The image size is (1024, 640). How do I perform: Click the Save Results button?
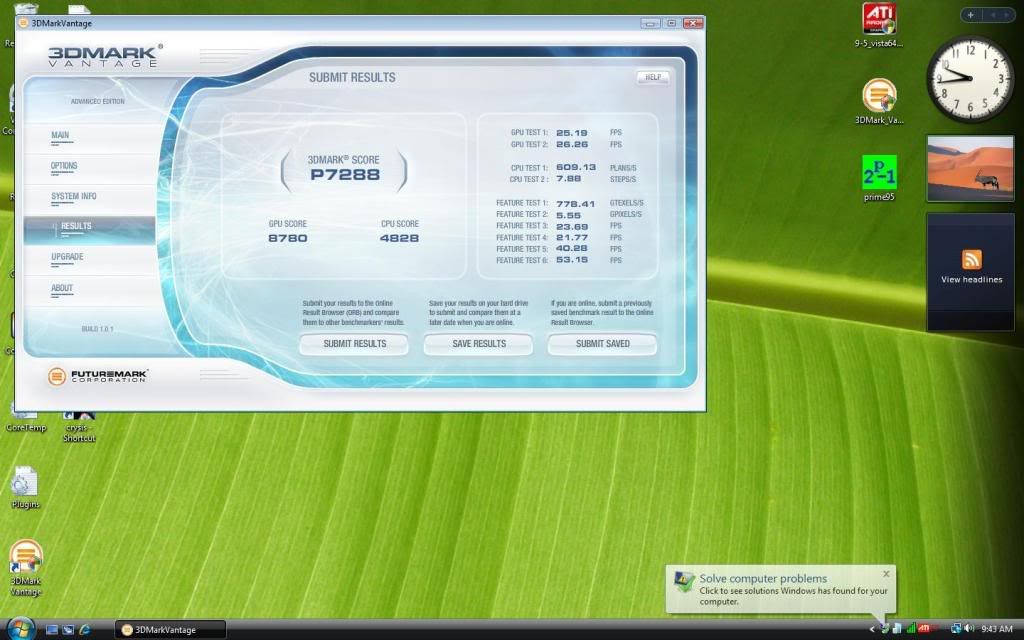(479, 344)
